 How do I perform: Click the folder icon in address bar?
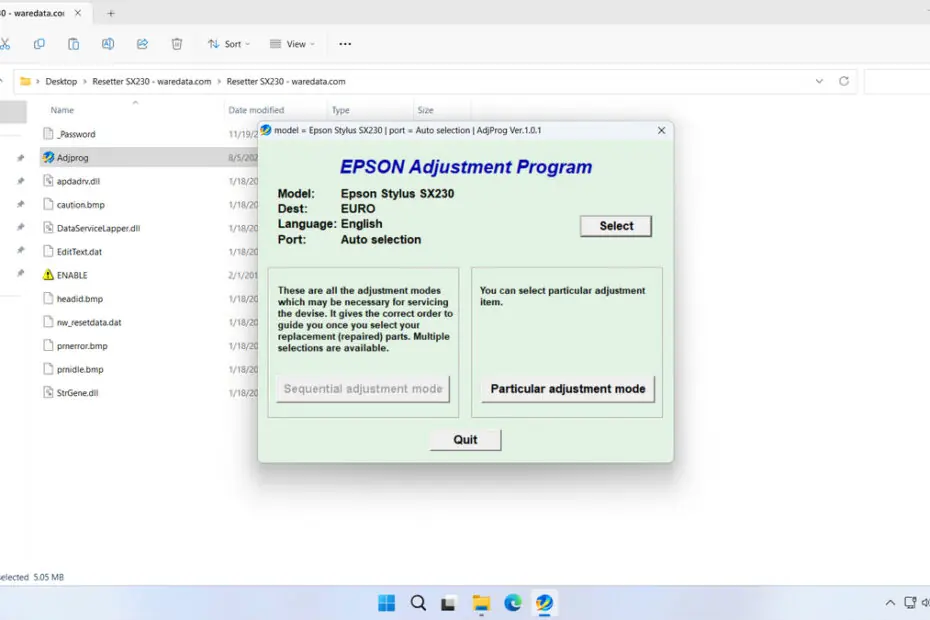tap(25, 81)
